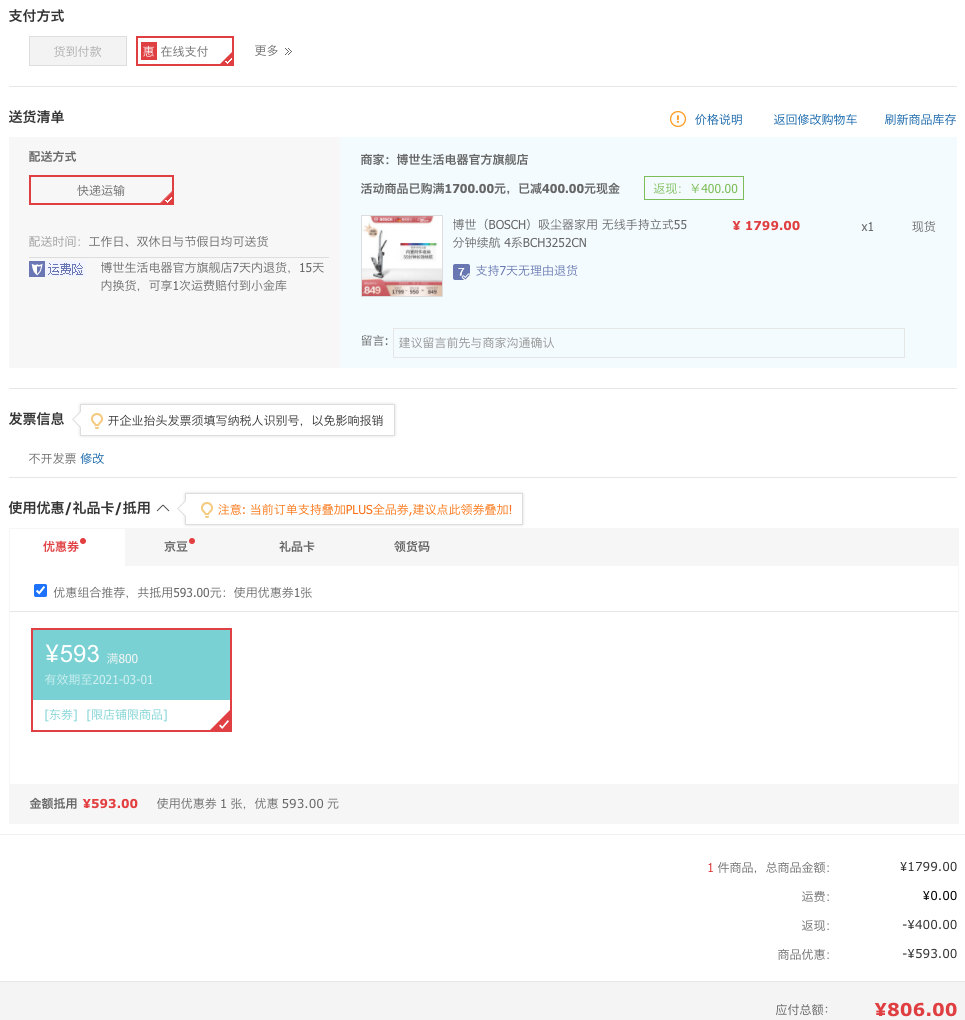965x1020 pixels.
Task: Deselect the ¥593 满800 coupon card
Action: [131, 680]
